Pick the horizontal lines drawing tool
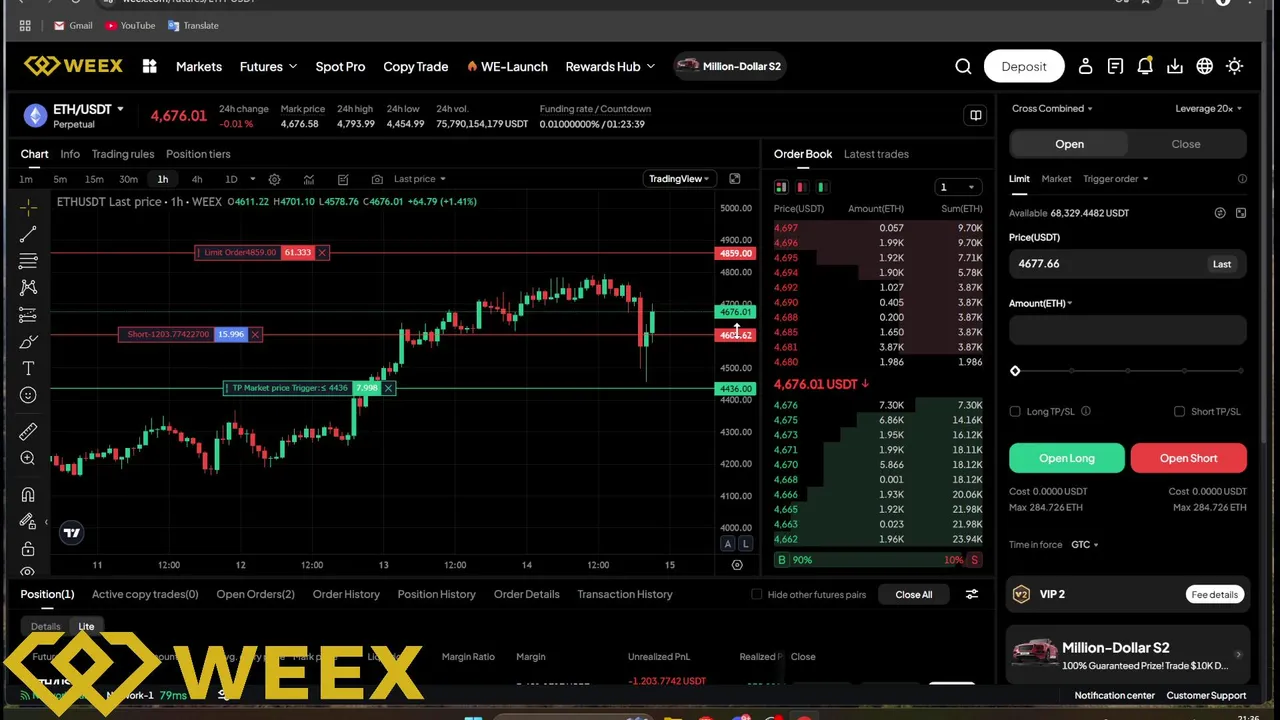This screenshot has width=1280, height=720. click(x=28, y=261)
